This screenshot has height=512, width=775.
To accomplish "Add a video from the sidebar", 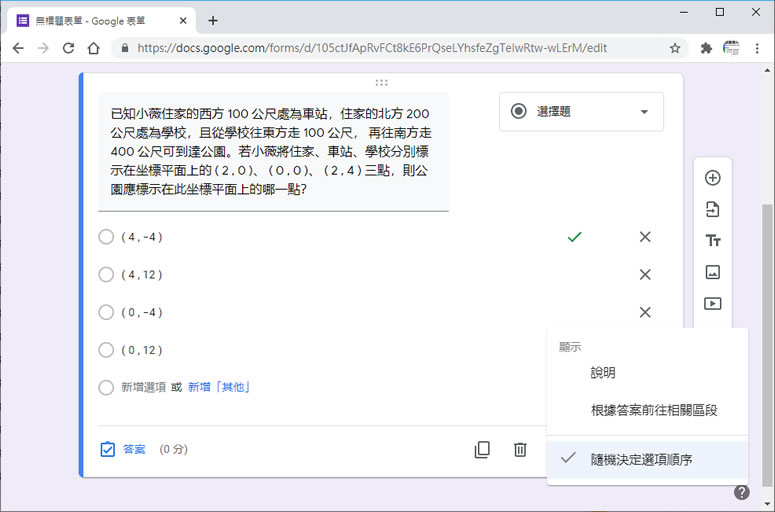I will click(x=713, y=303).
